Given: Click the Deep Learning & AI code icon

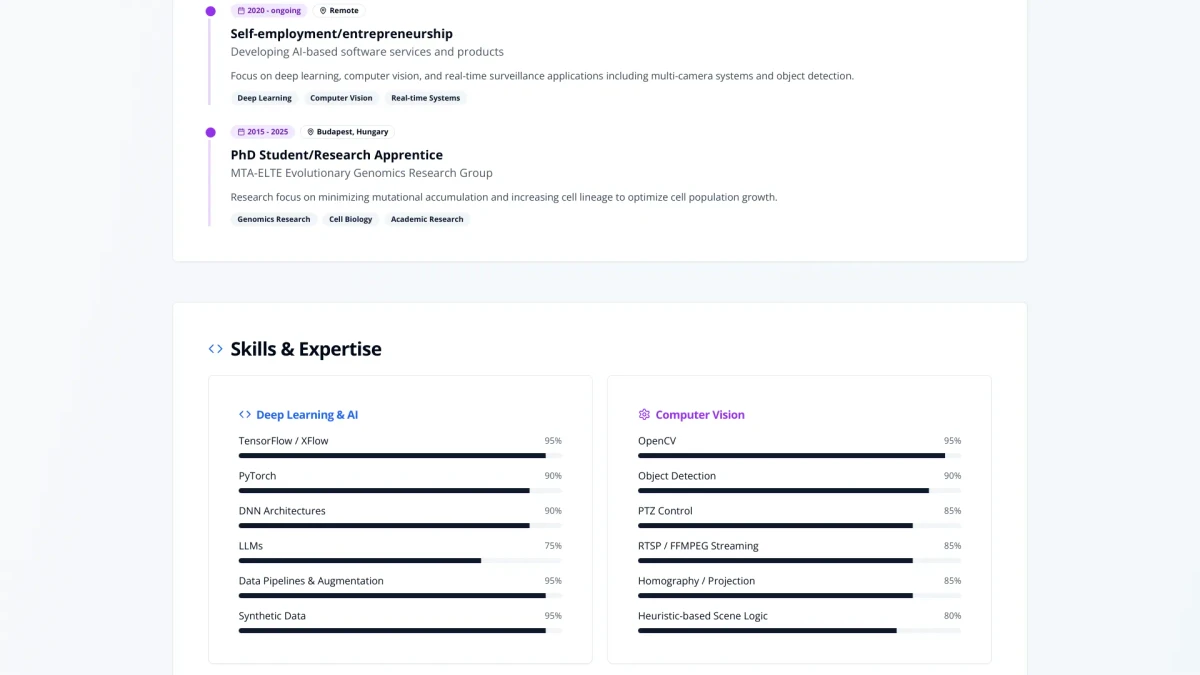Looking at the screenshot, I should [x=245, y=415].
